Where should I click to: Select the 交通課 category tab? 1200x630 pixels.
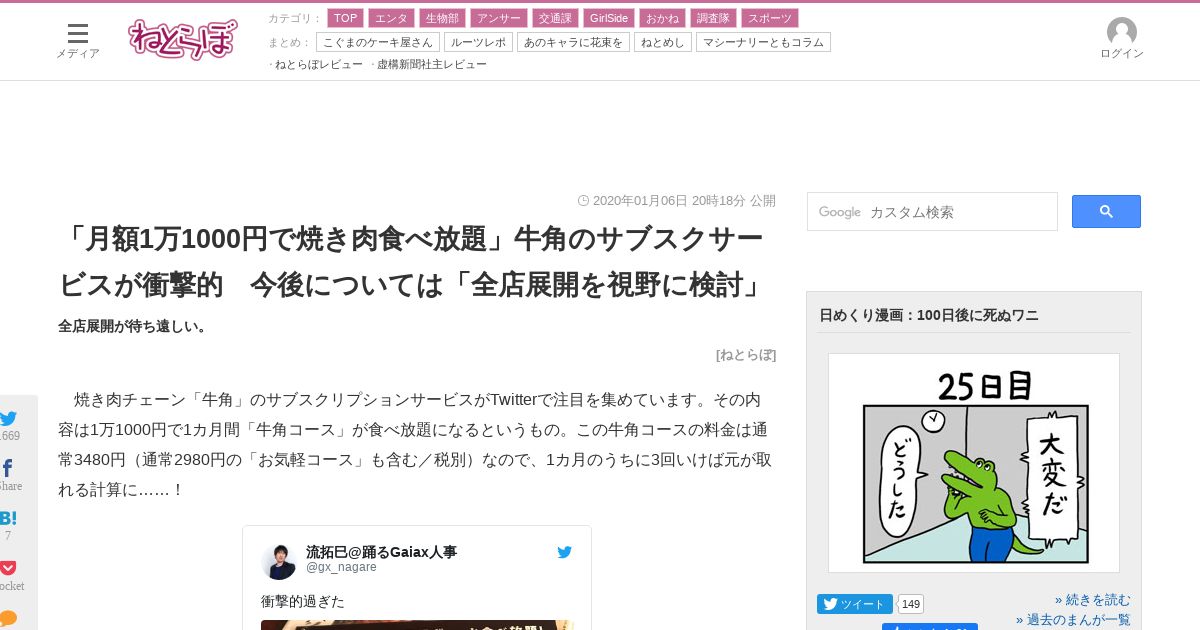554,18
